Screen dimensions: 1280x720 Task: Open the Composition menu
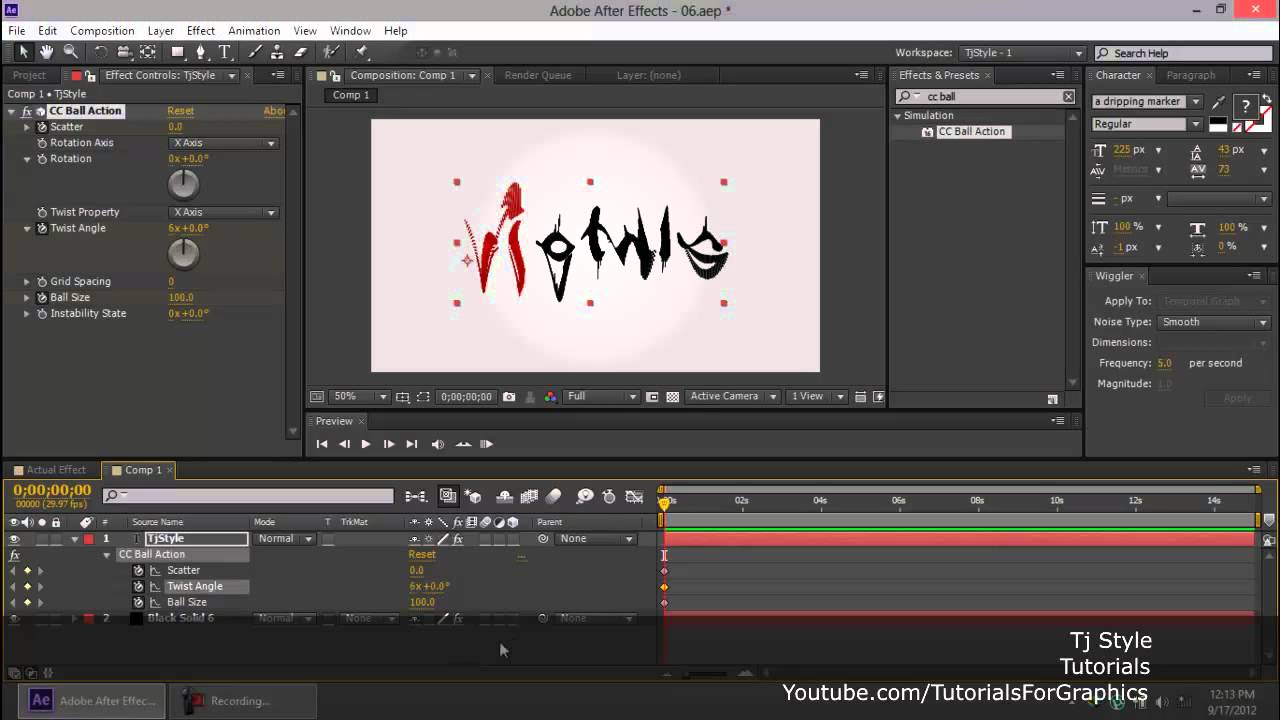pyautogui.click(x=102, y=31)
